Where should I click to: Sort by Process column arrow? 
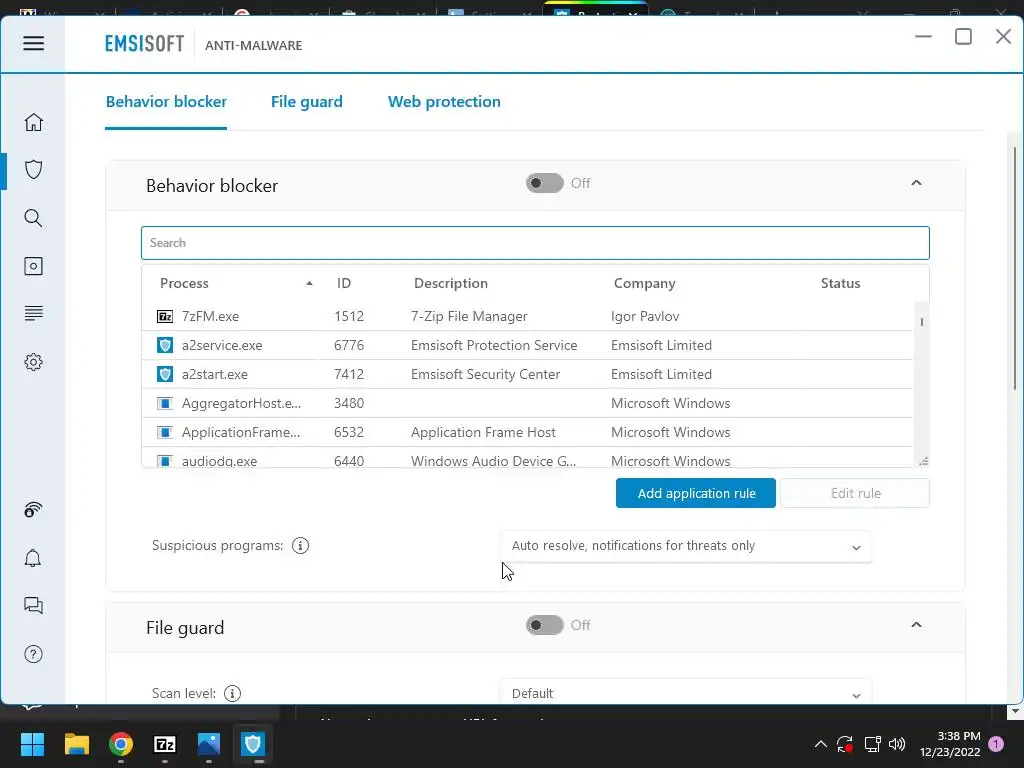coord(309,283)
